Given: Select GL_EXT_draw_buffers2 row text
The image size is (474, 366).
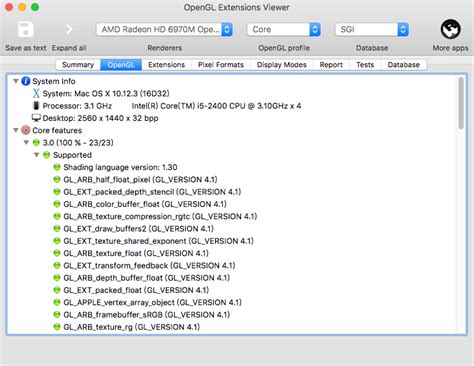Looking at the screenshot, I should tap(138, 229).
